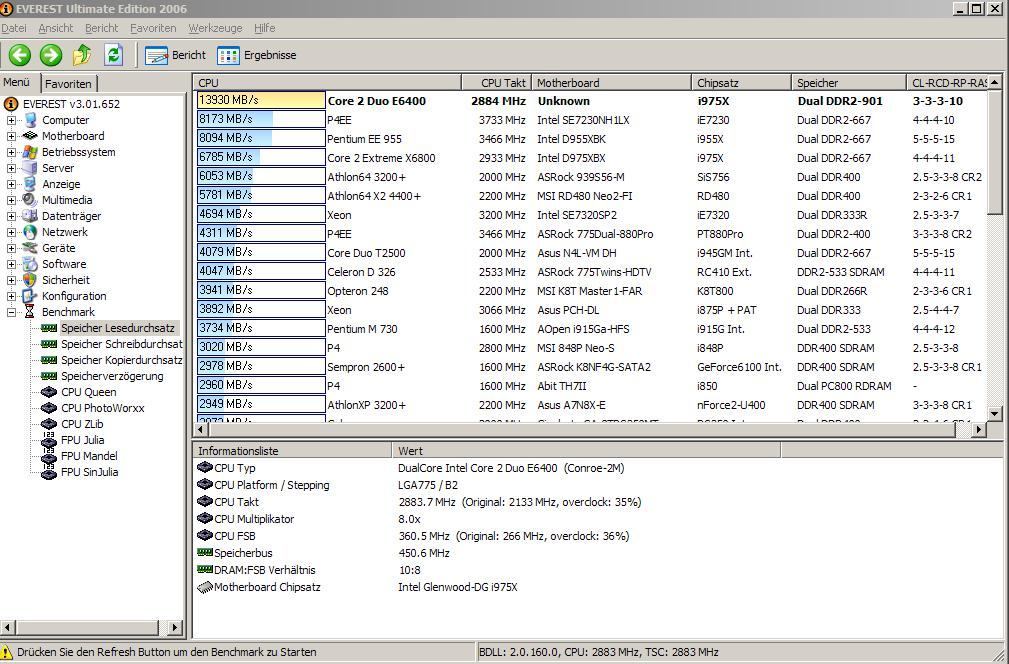Select Speicher Lesedurchsatz benchmark
This screenshot has width=1009, height=664.
pyautogui.click(x=117, y=328)
